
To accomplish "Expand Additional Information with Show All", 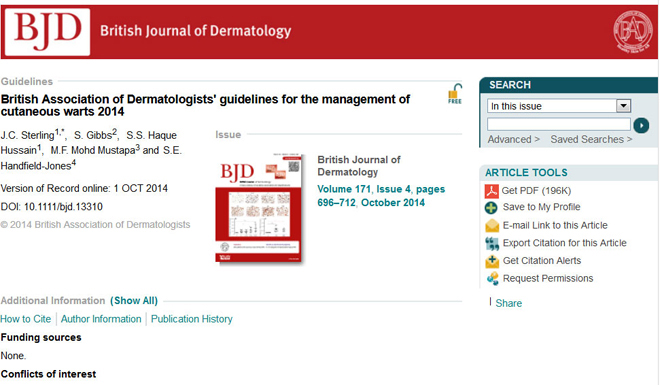I will pyautogui.click(x=134, y=300).
